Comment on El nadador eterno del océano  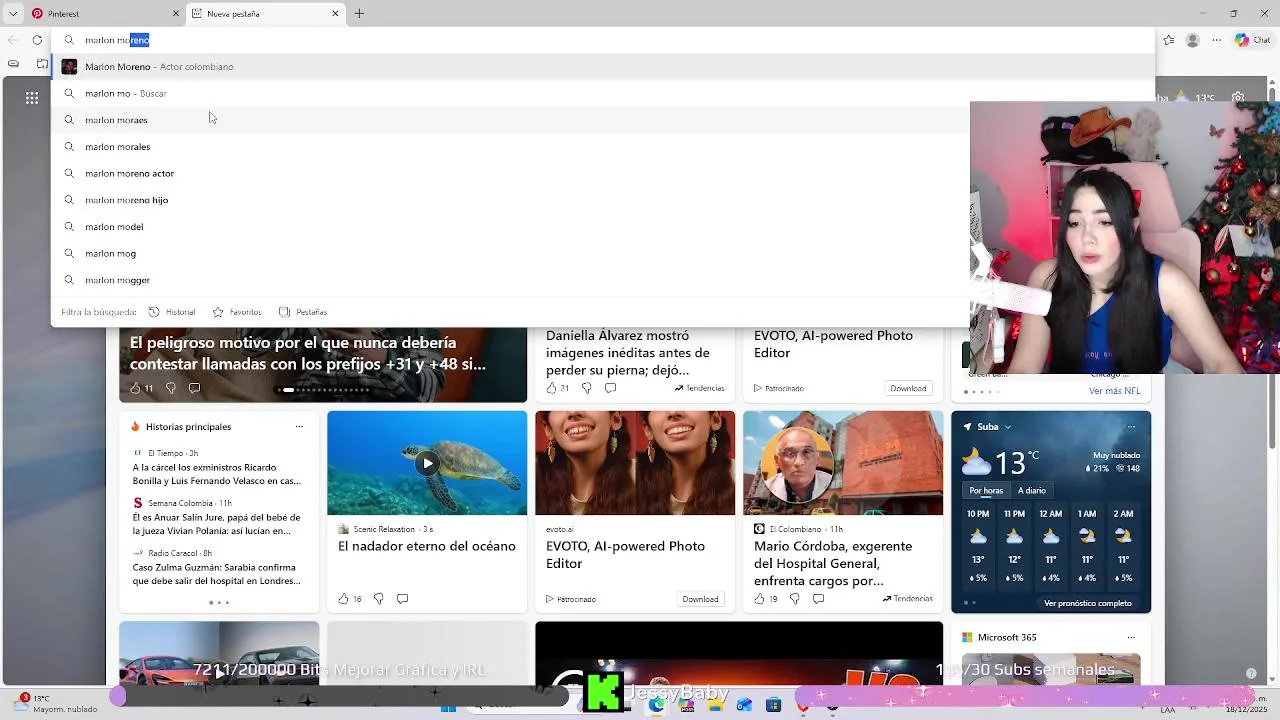pyautogui.click(x=402, y=599)
